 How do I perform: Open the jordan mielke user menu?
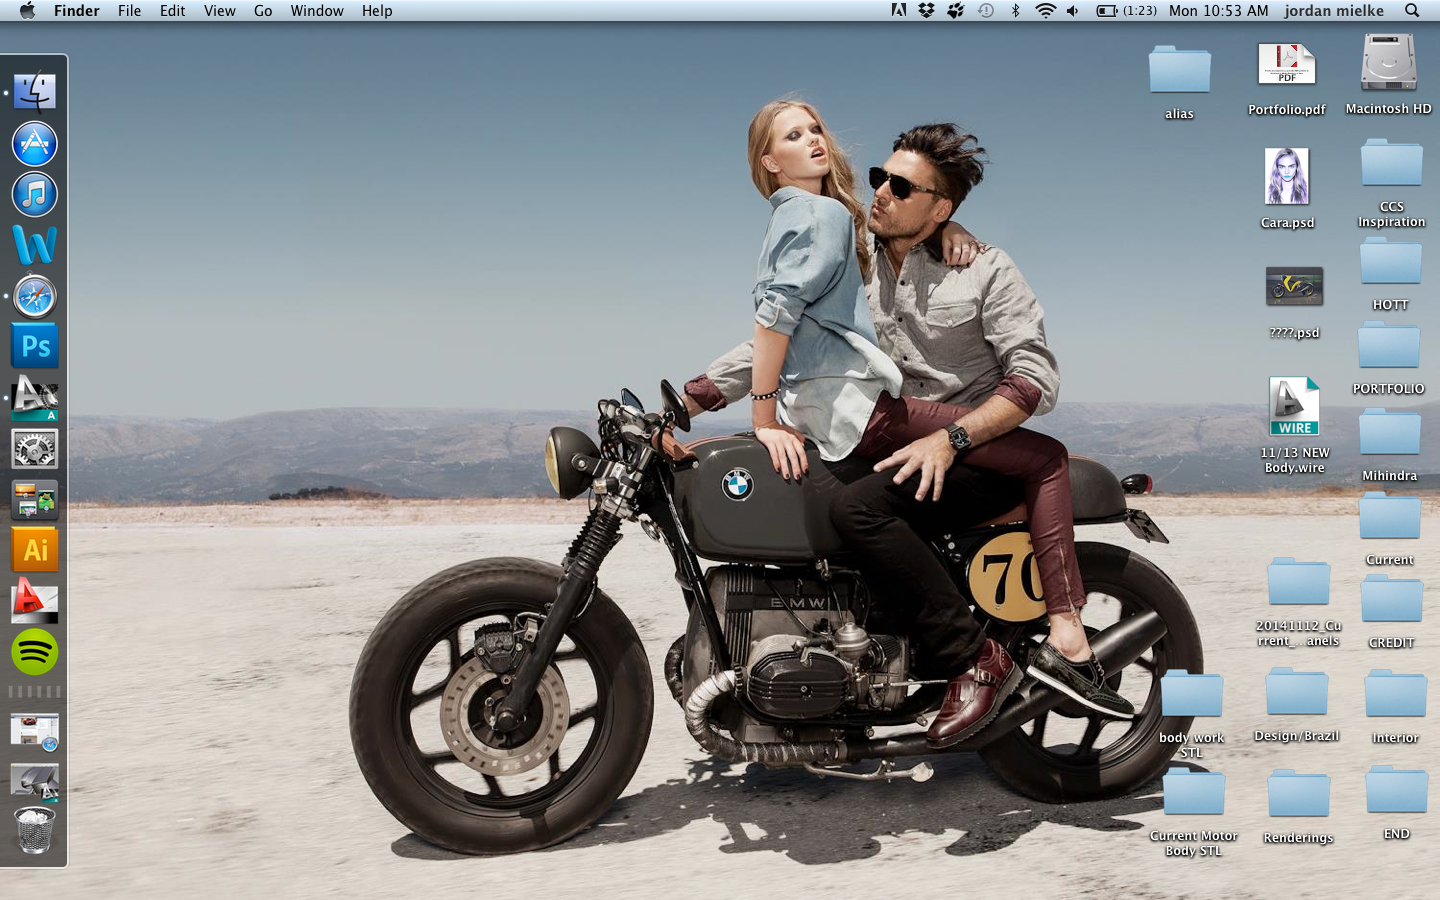1334,10
